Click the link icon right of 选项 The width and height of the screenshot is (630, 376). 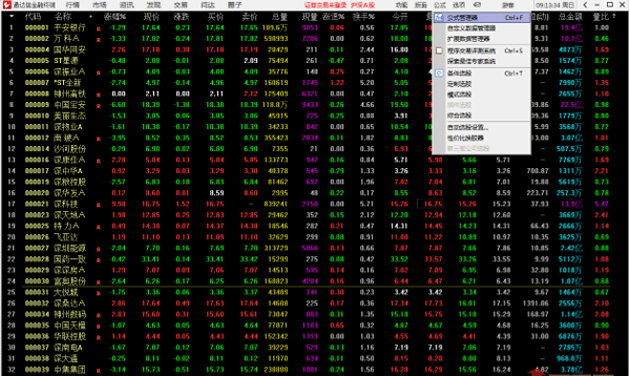(x=477, y=5)
